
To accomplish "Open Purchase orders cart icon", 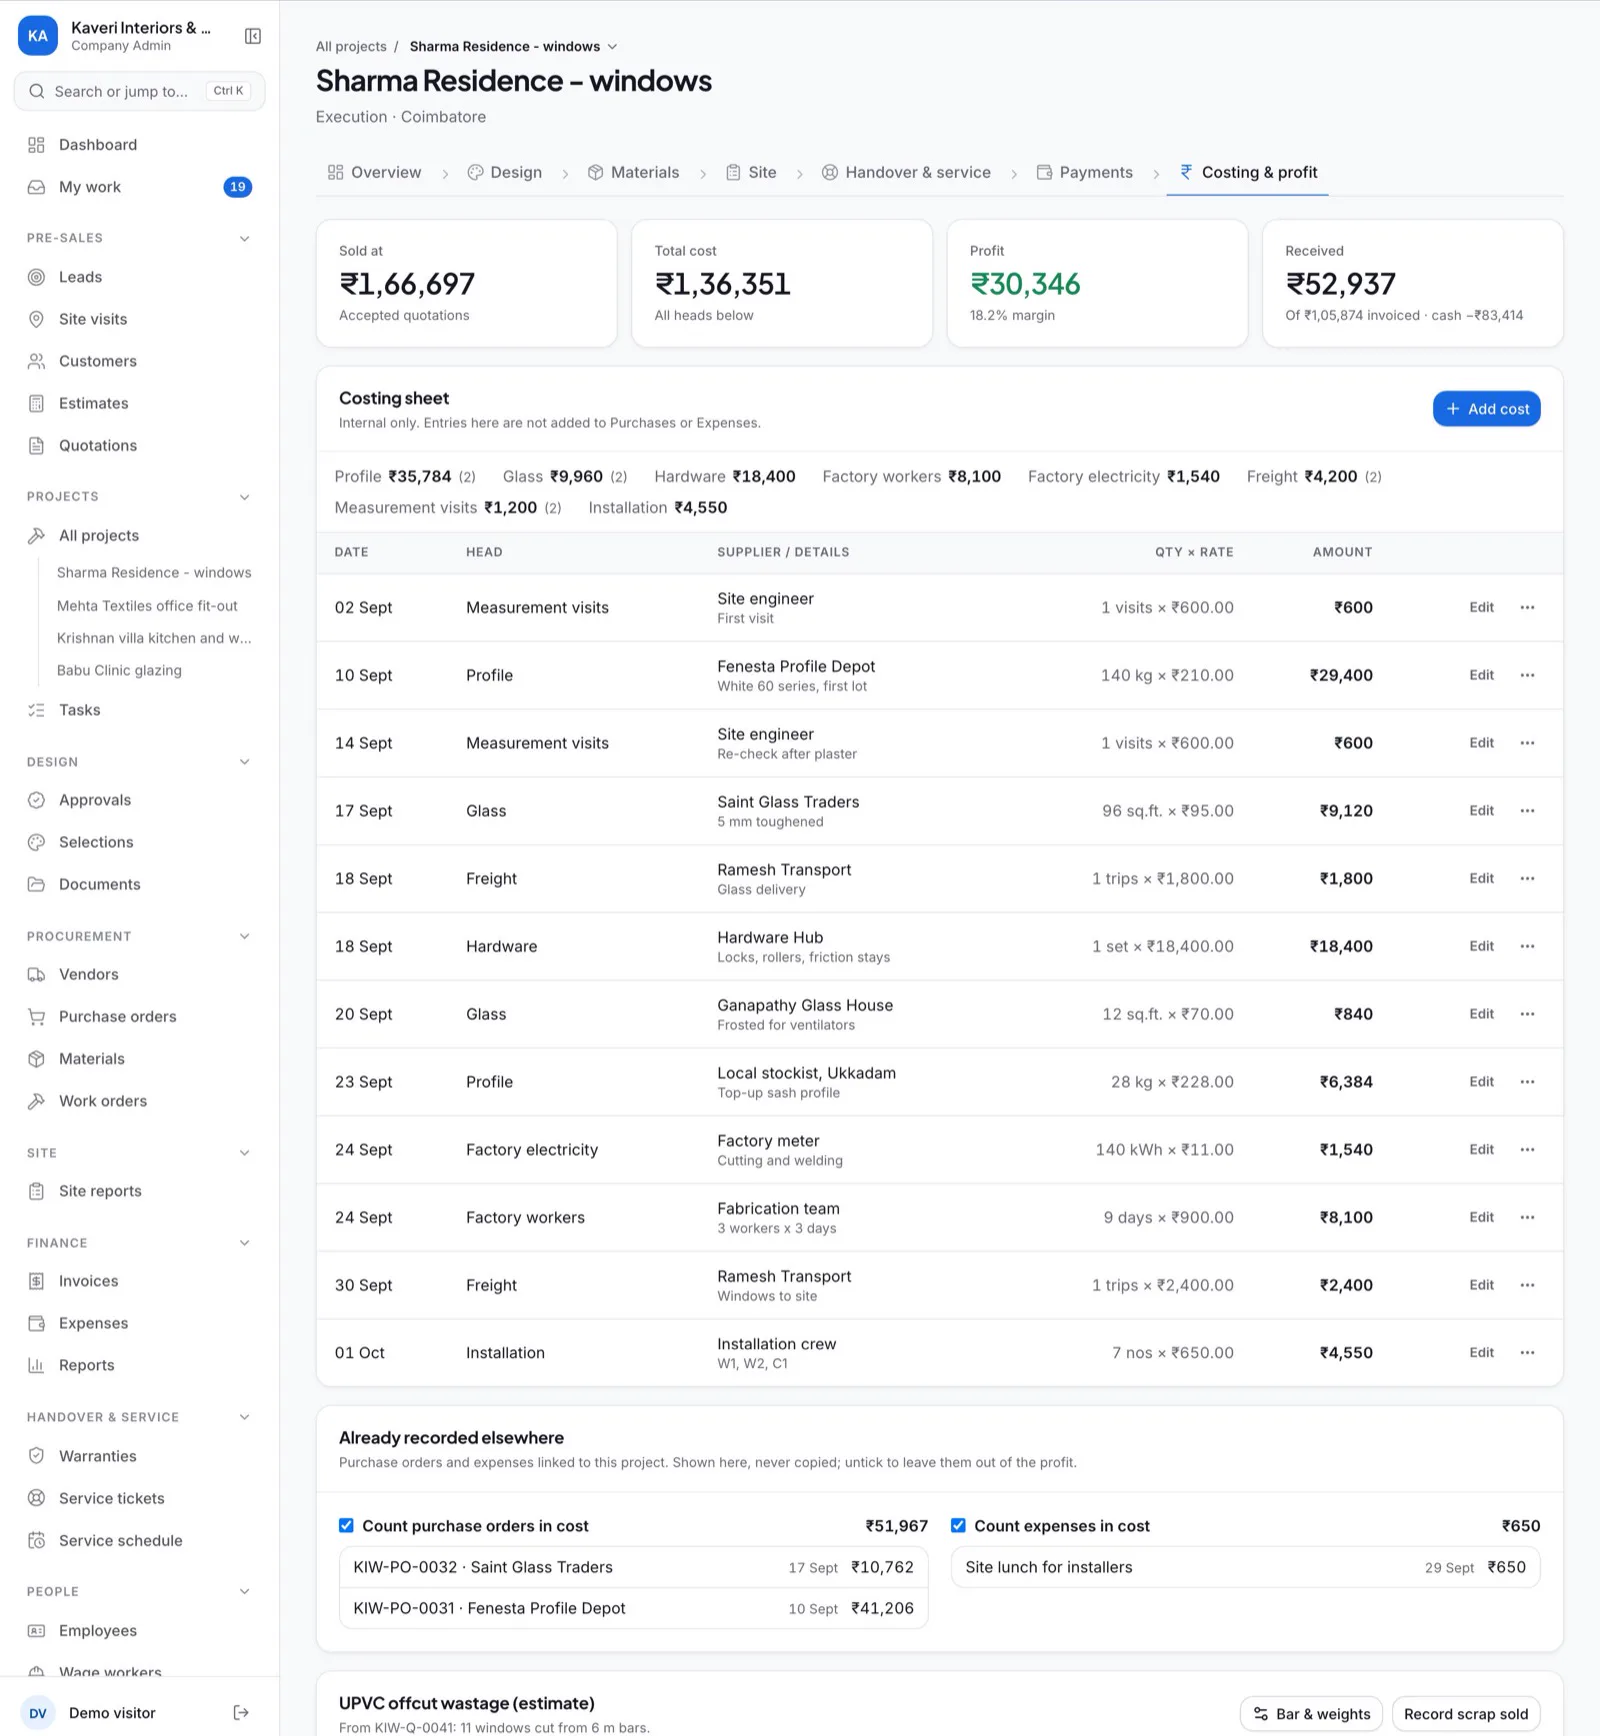I will 37,1017.
